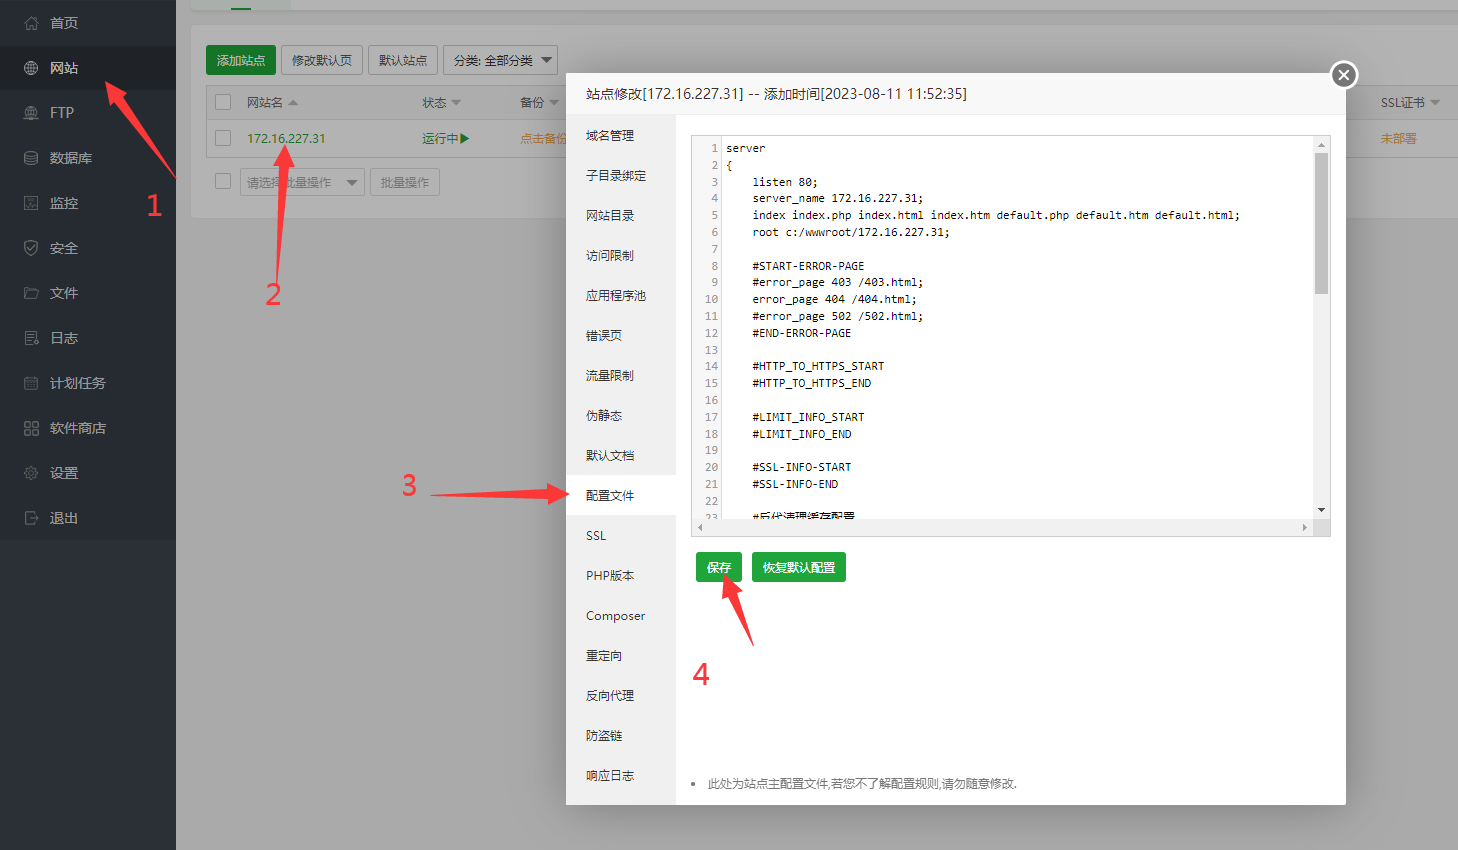Click the 点击备份 link in the site row
1458x850 pixels.
pyautogui.click(x=543, y=138)
